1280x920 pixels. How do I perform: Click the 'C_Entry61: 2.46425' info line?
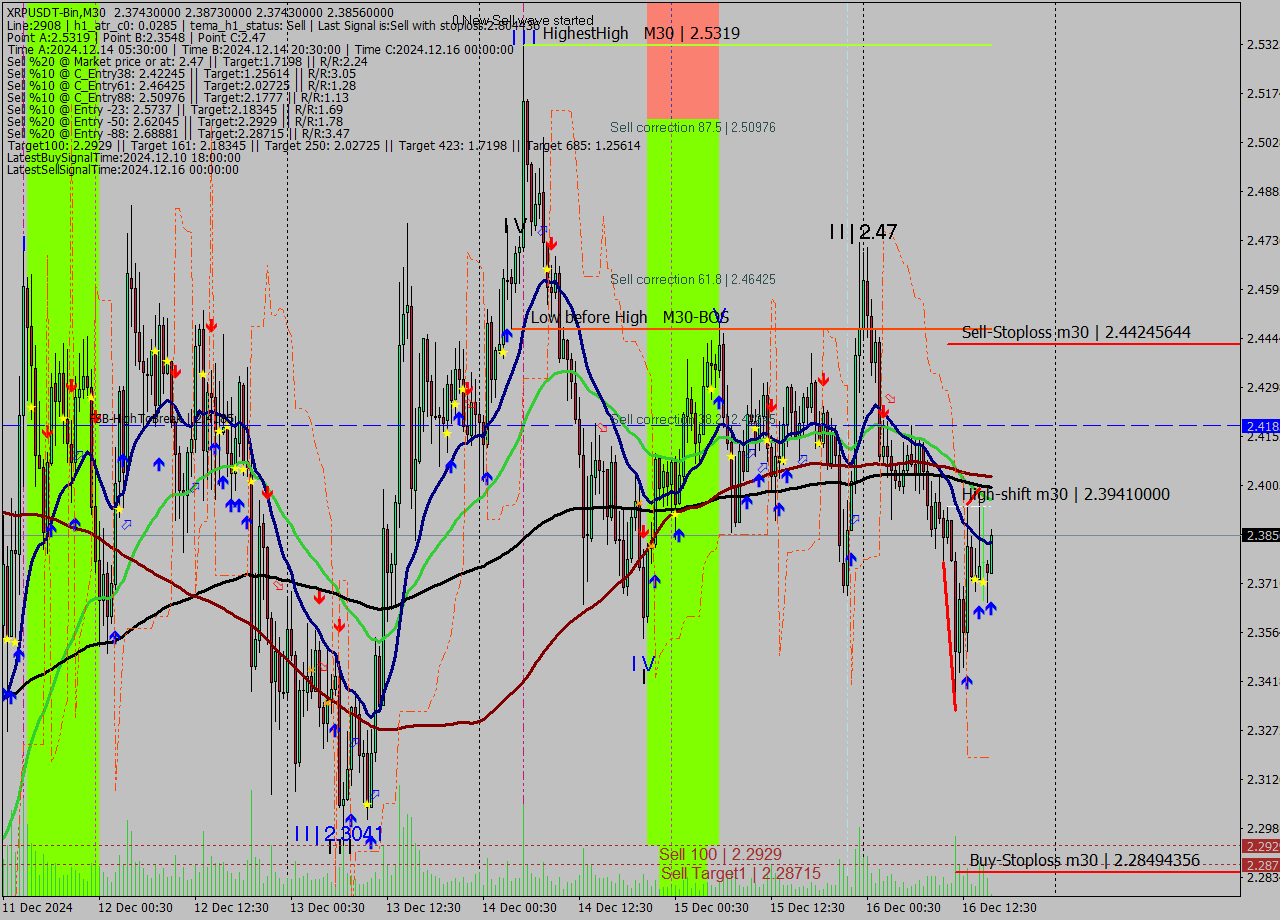[181, 85]
